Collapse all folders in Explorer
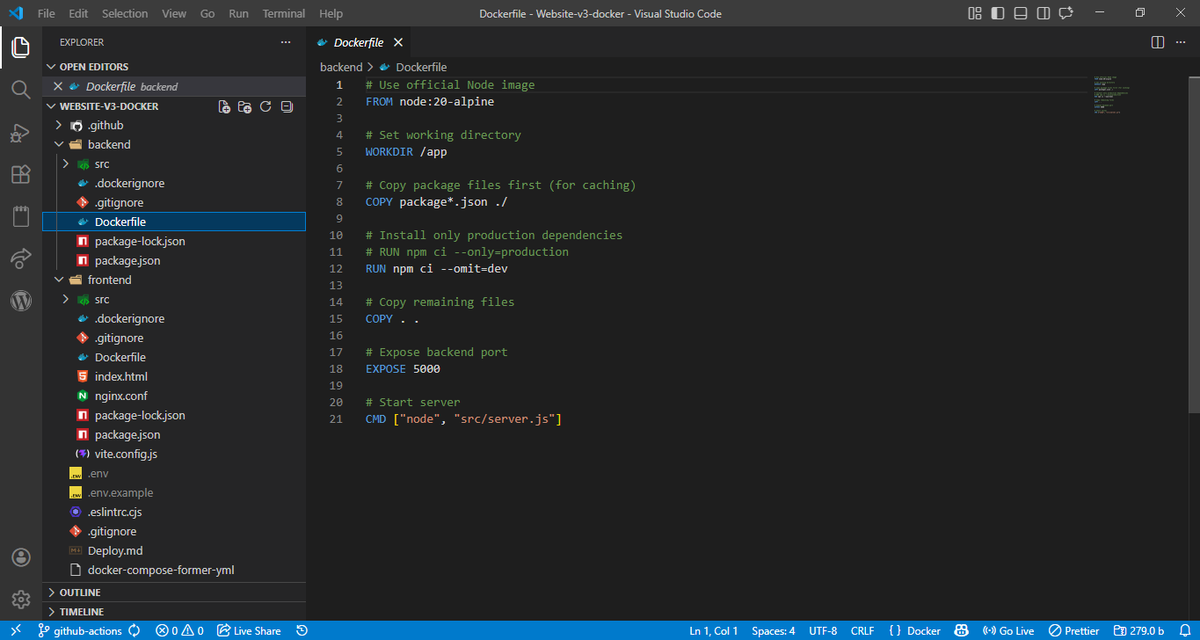The width and height of the screenshot is (1200, 640). pos(287,107)
